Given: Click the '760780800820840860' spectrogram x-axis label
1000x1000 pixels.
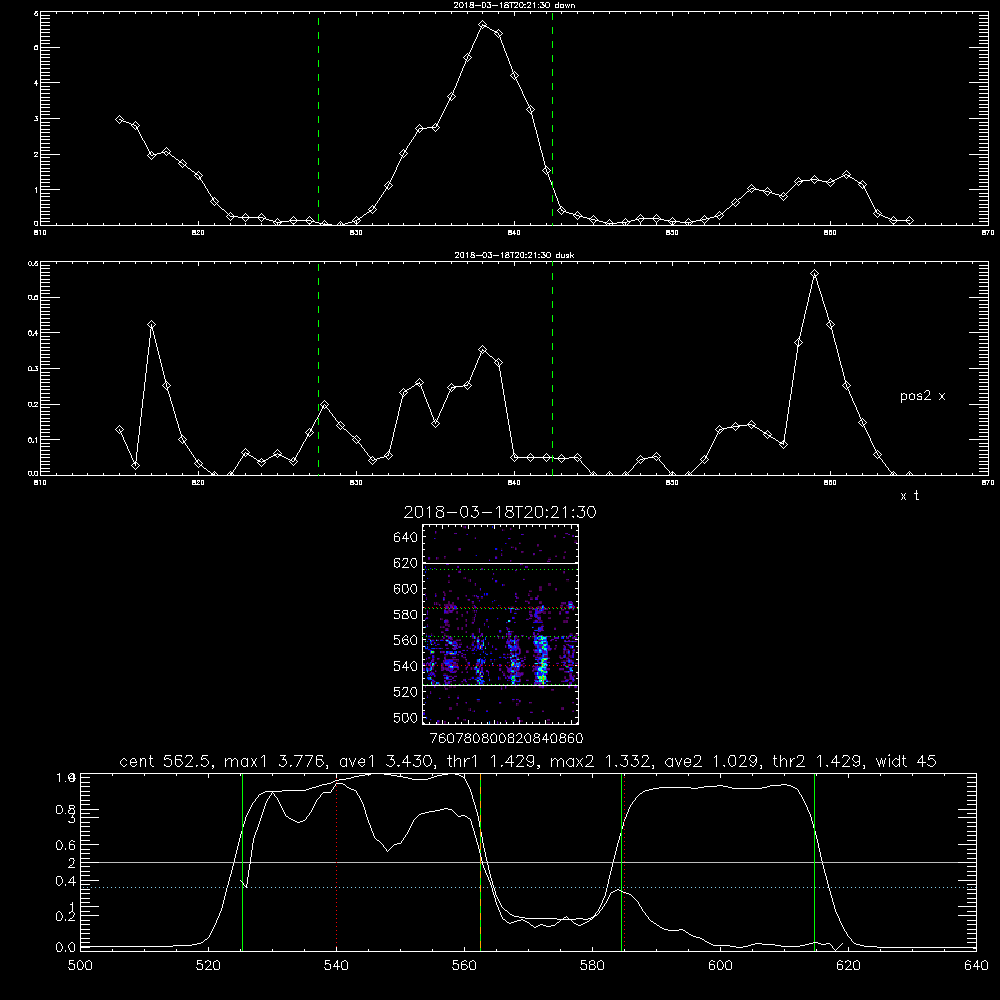Looking at the screenshot, I should pyautogui.click(x=507, y=739).
